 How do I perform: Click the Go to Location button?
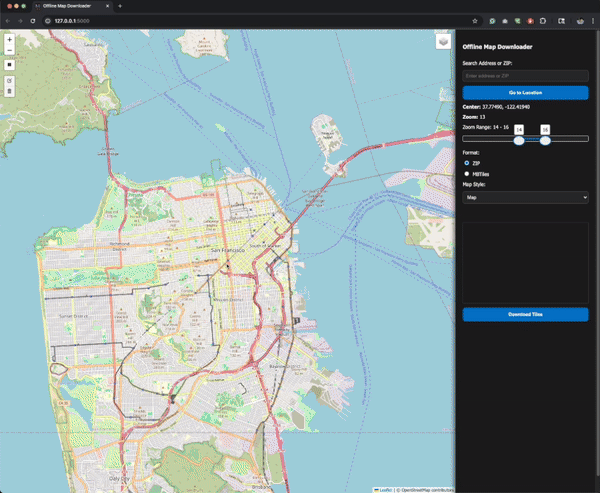click(525, 93)
